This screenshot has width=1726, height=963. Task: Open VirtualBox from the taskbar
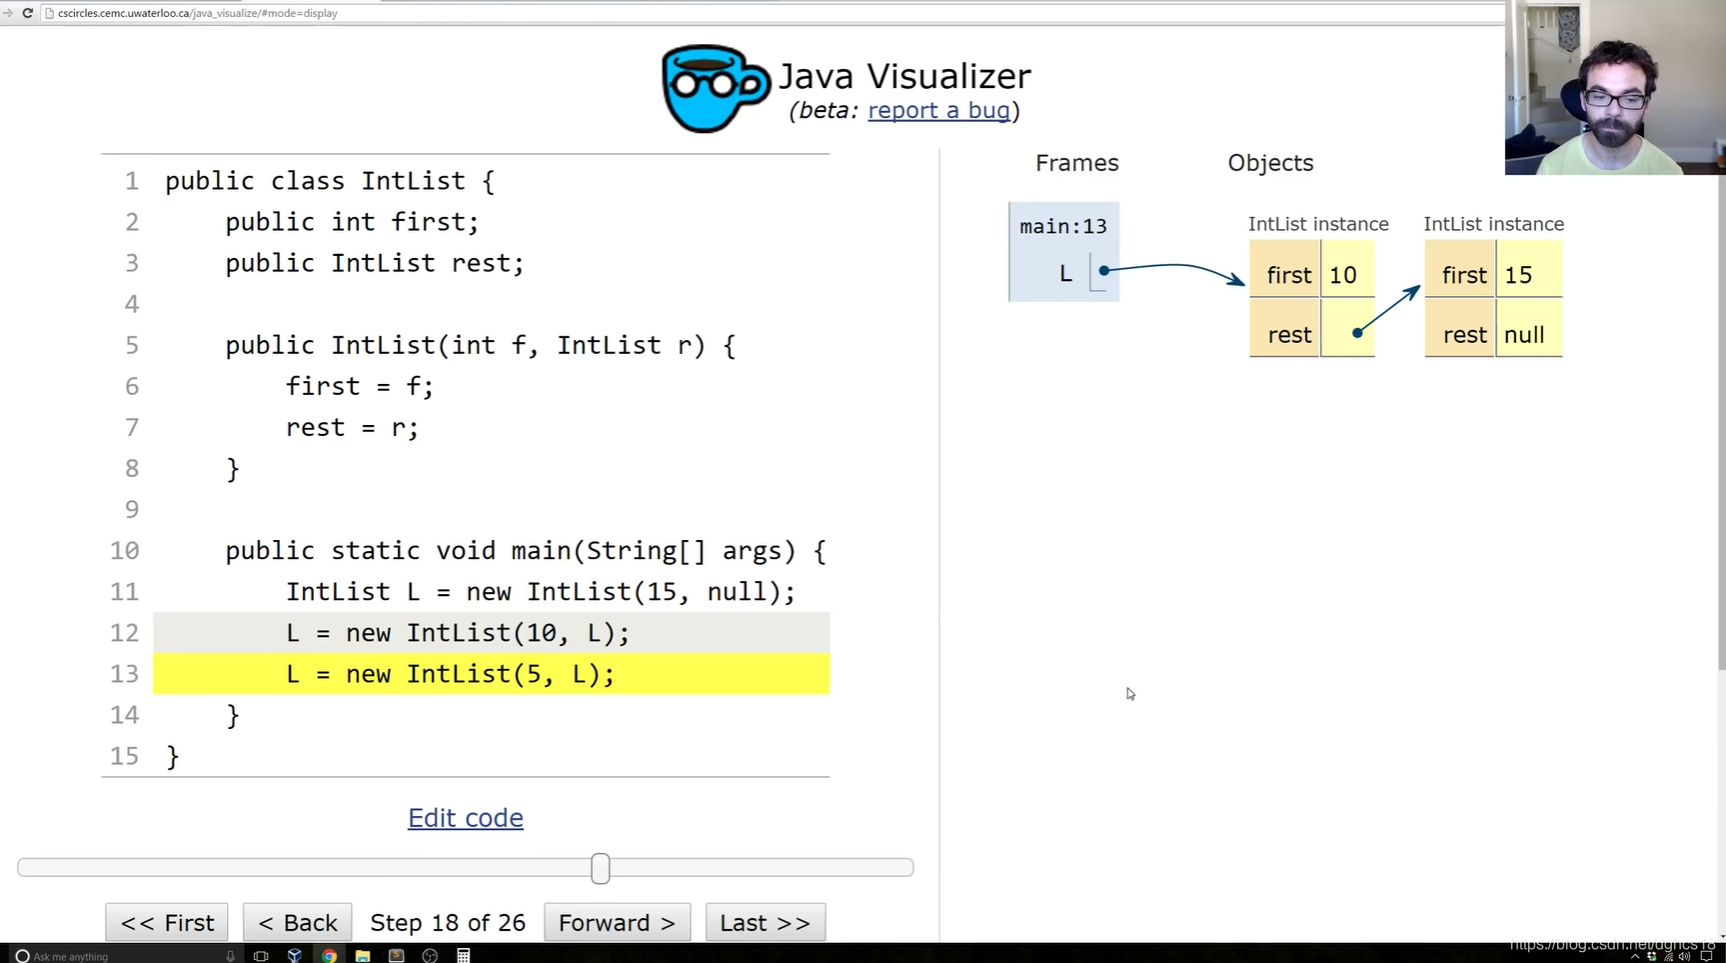(x=295, y=956)
